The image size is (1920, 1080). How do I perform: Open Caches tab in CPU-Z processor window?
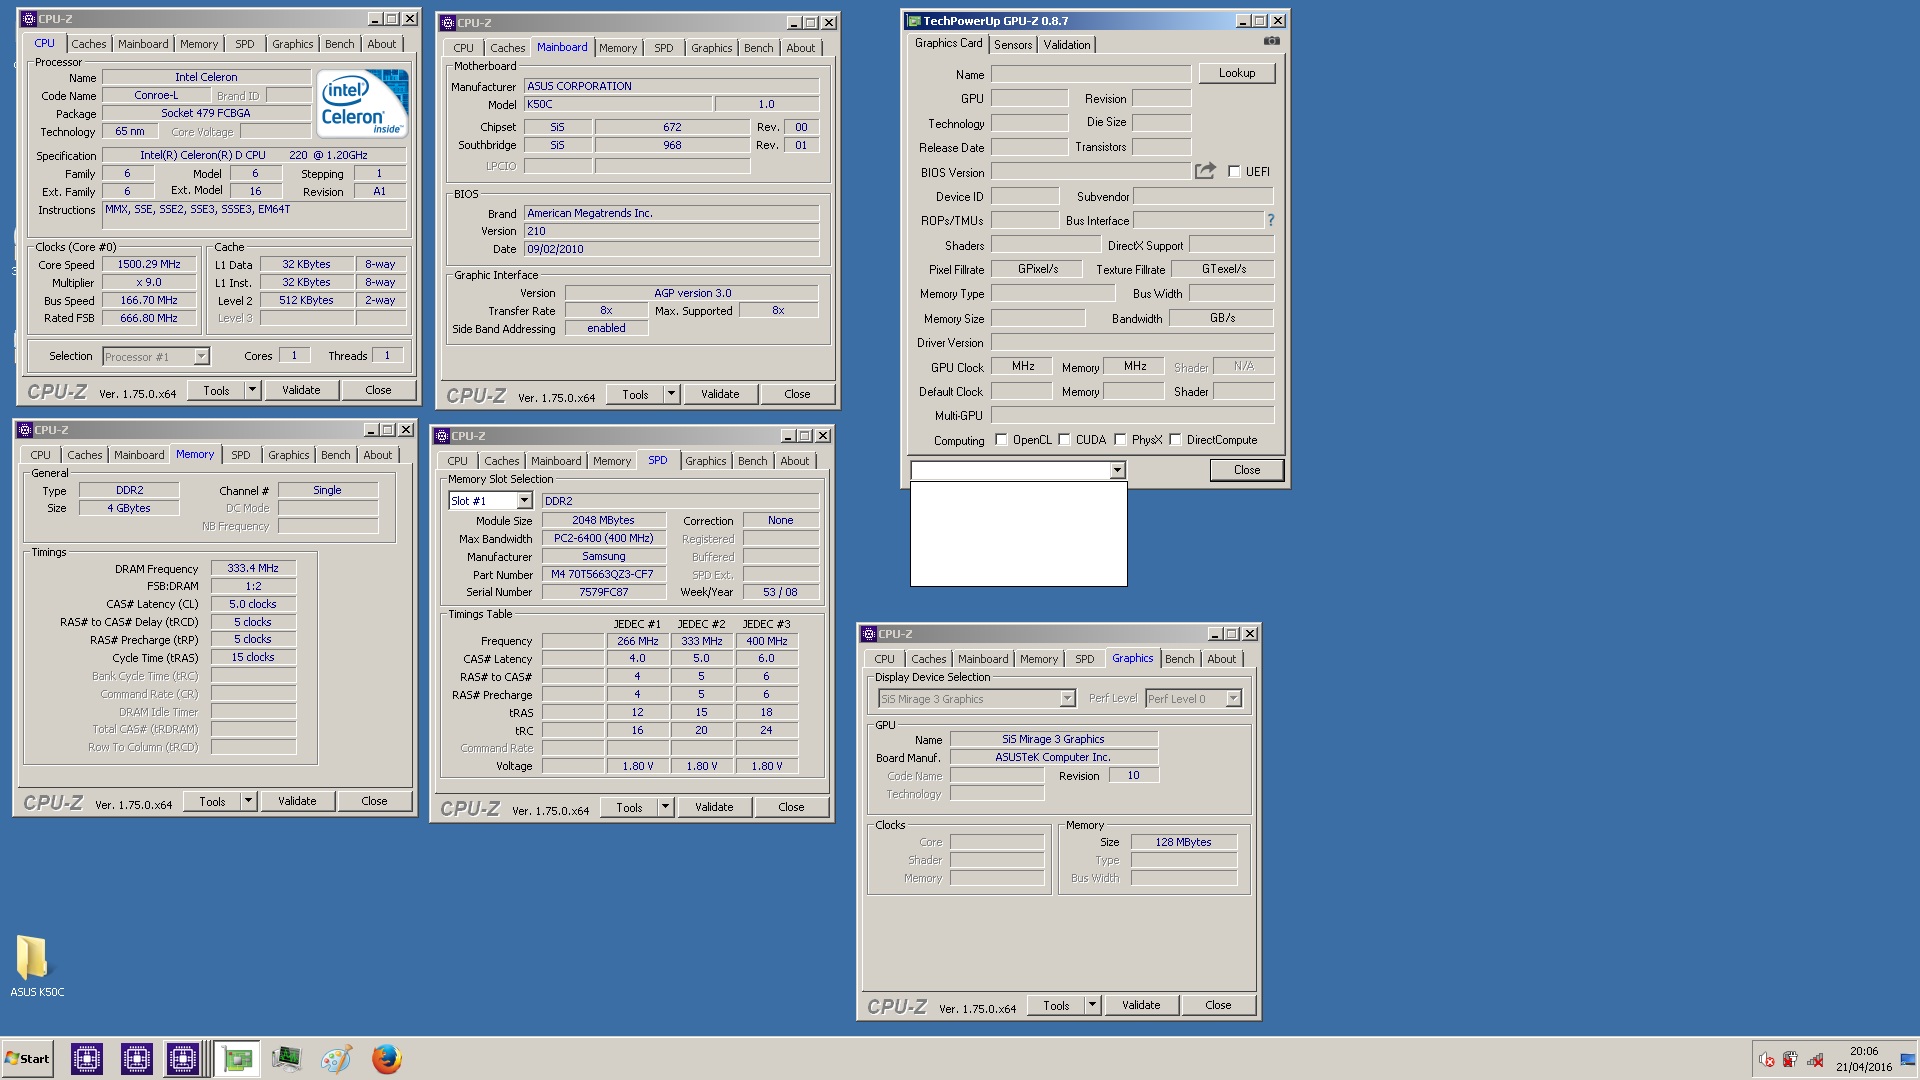[88, 44]
